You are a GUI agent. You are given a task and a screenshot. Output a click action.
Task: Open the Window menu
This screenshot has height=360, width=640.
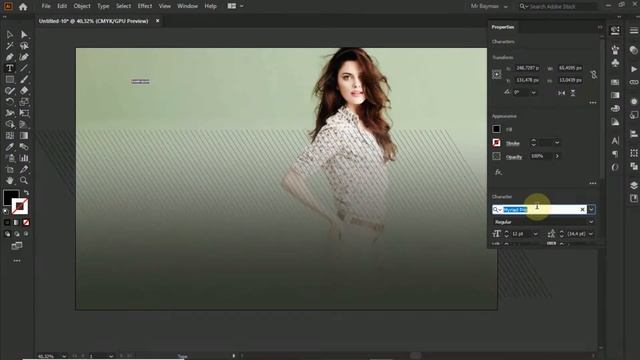click(x=187, y=6)
